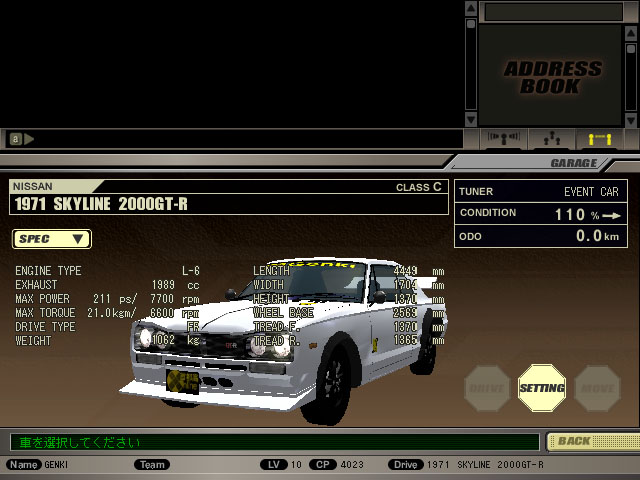Click the HEIGHT '1370 mm' row

[349, 299]
